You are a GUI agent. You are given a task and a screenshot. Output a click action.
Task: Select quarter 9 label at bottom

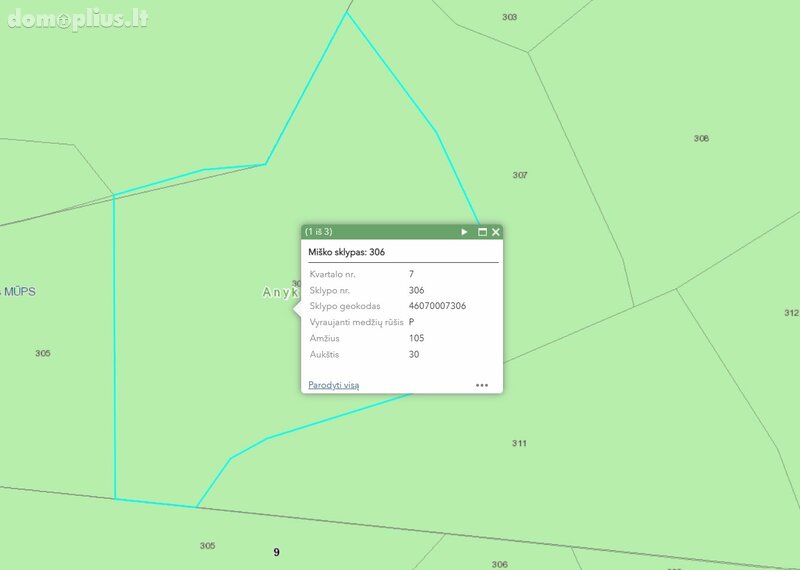pyautogui.click(x=277, y=552)
